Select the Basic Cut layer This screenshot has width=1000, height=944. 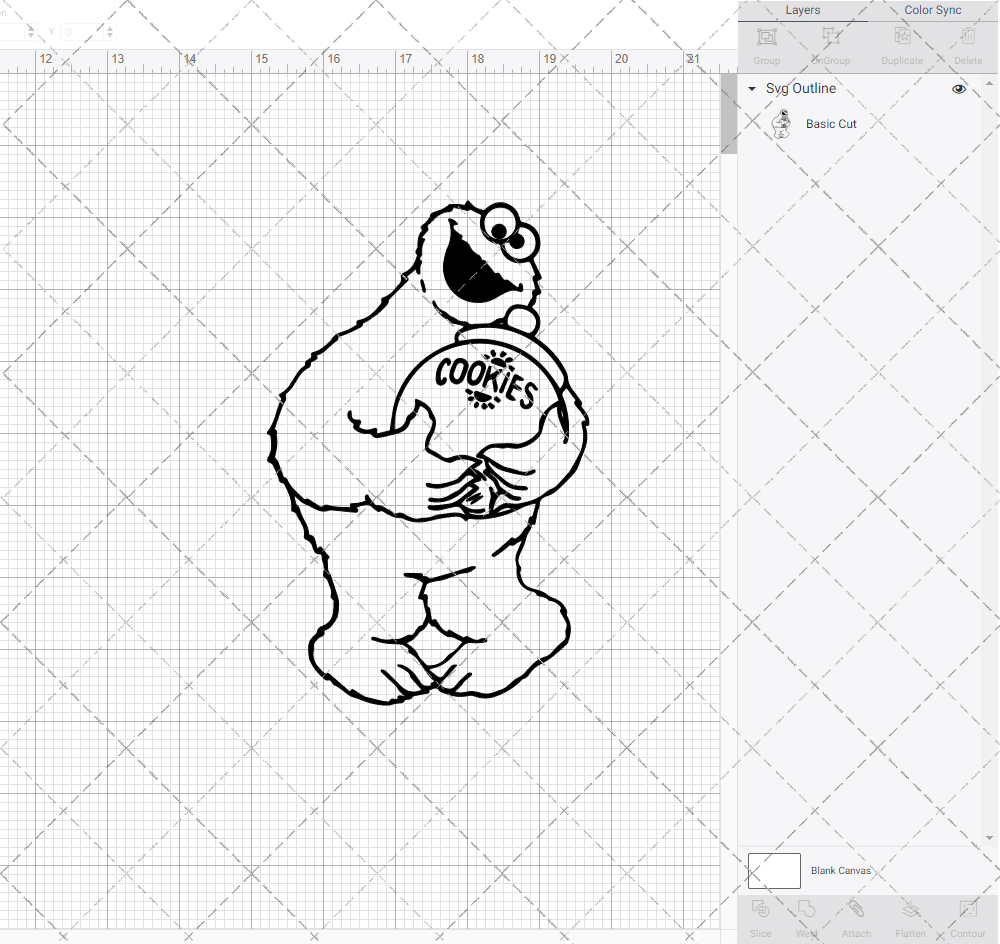(x=832, y=123)
